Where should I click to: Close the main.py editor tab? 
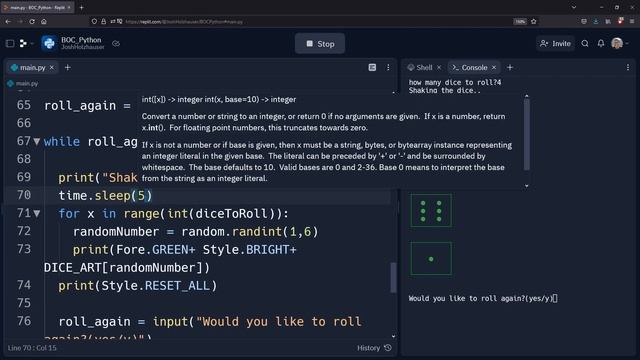point(52,67)
